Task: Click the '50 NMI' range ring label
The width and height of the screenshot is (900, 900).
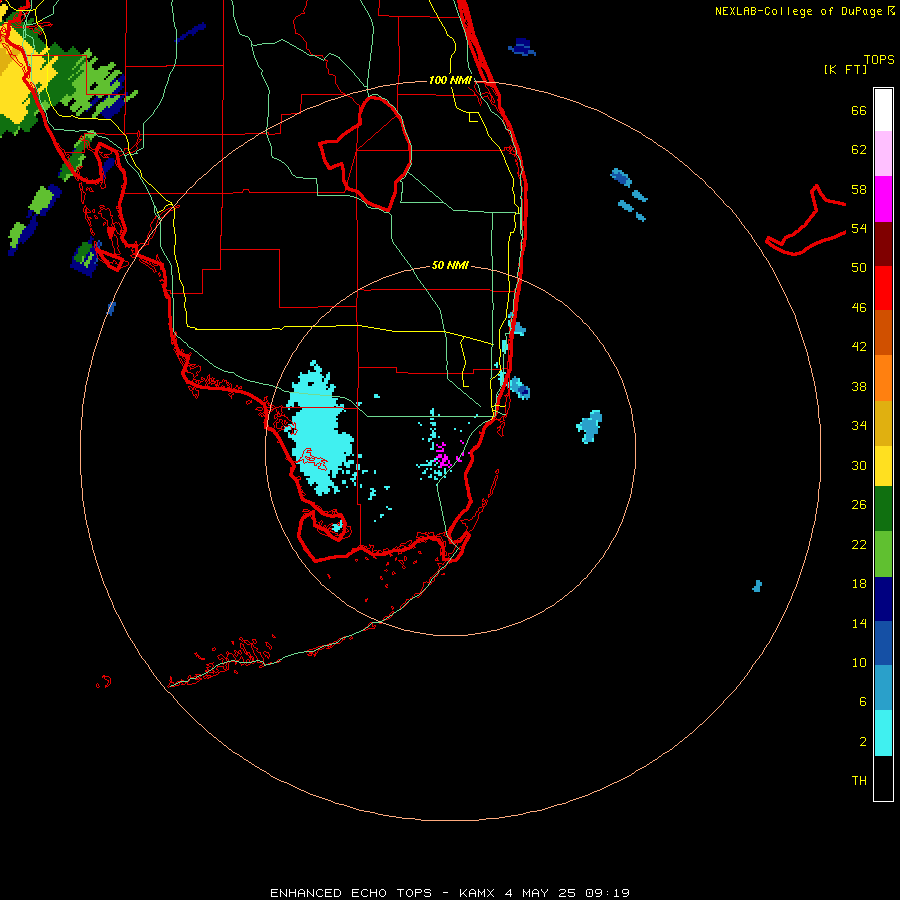Action: coord(450,265)
